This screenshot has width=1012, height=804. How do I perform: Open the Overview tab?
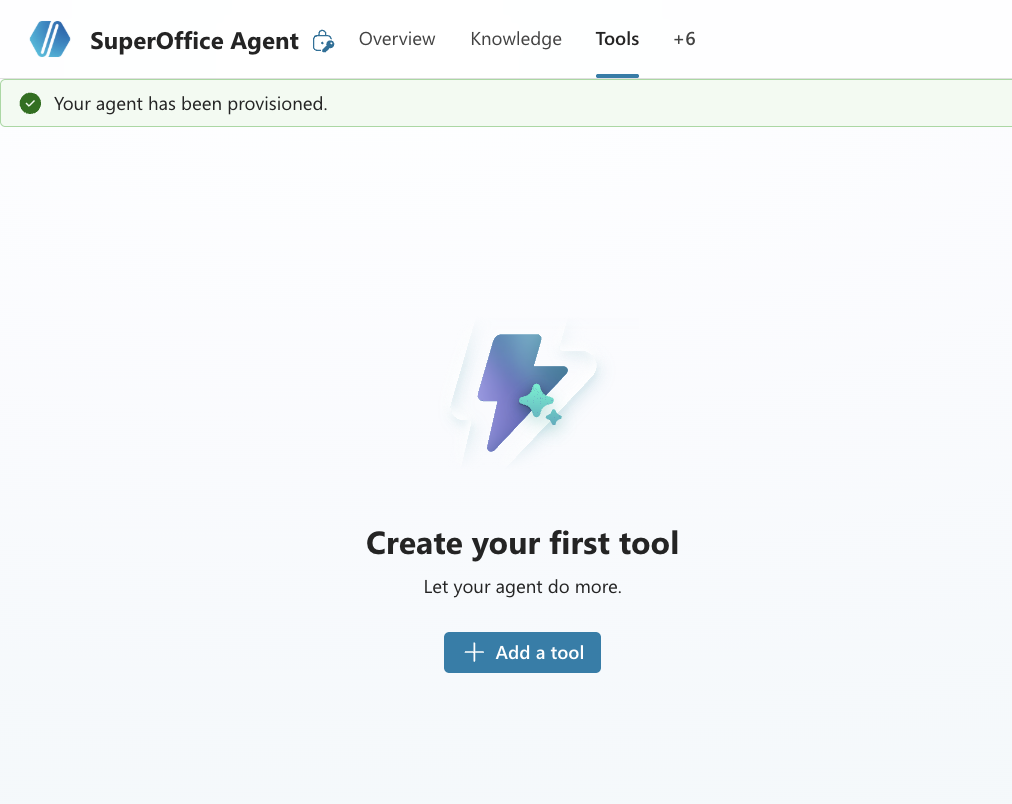click(x=397, y=39)
